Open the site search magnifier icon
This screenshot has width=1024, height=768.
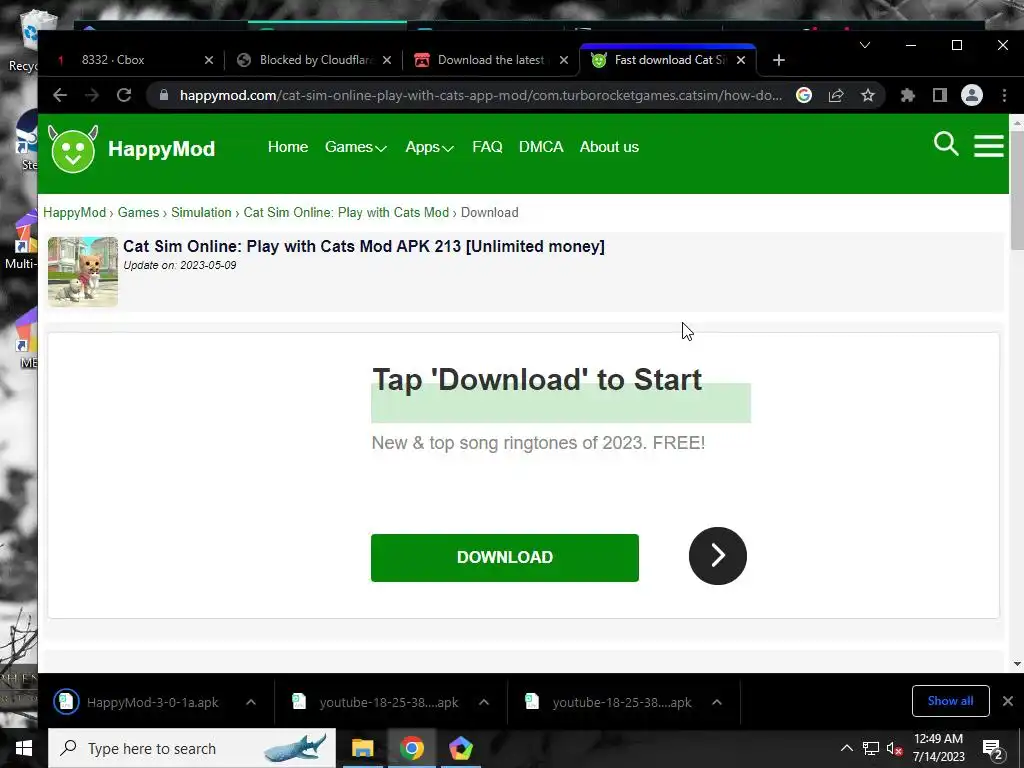tap(946, 144)
